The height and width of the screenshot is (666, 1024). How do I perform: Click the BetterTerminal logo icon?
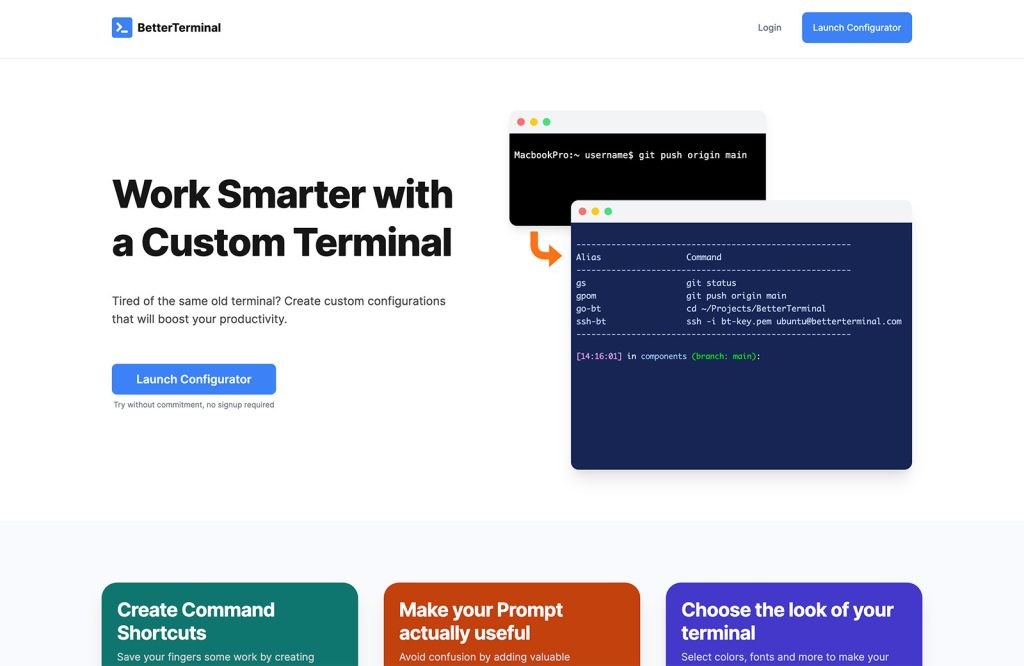click(x=122, y=27)
